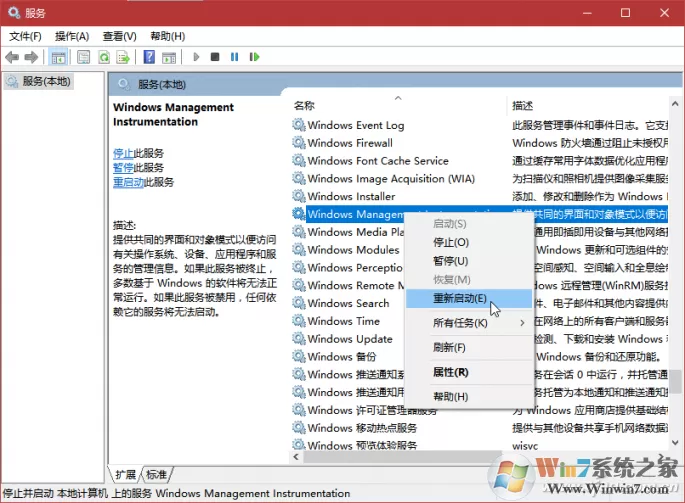Click the 重启动 this service link
The height and width of the screenshot is (503, 685).
pos(128,182)
